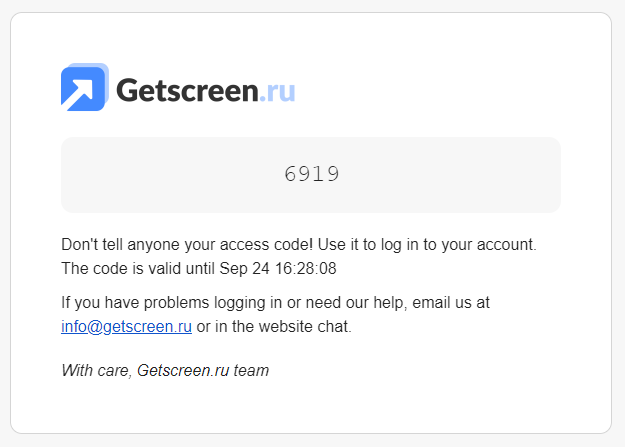Click the last digit 9 of the code
This screenshot has width=625, height=447.
coord(332,174)
